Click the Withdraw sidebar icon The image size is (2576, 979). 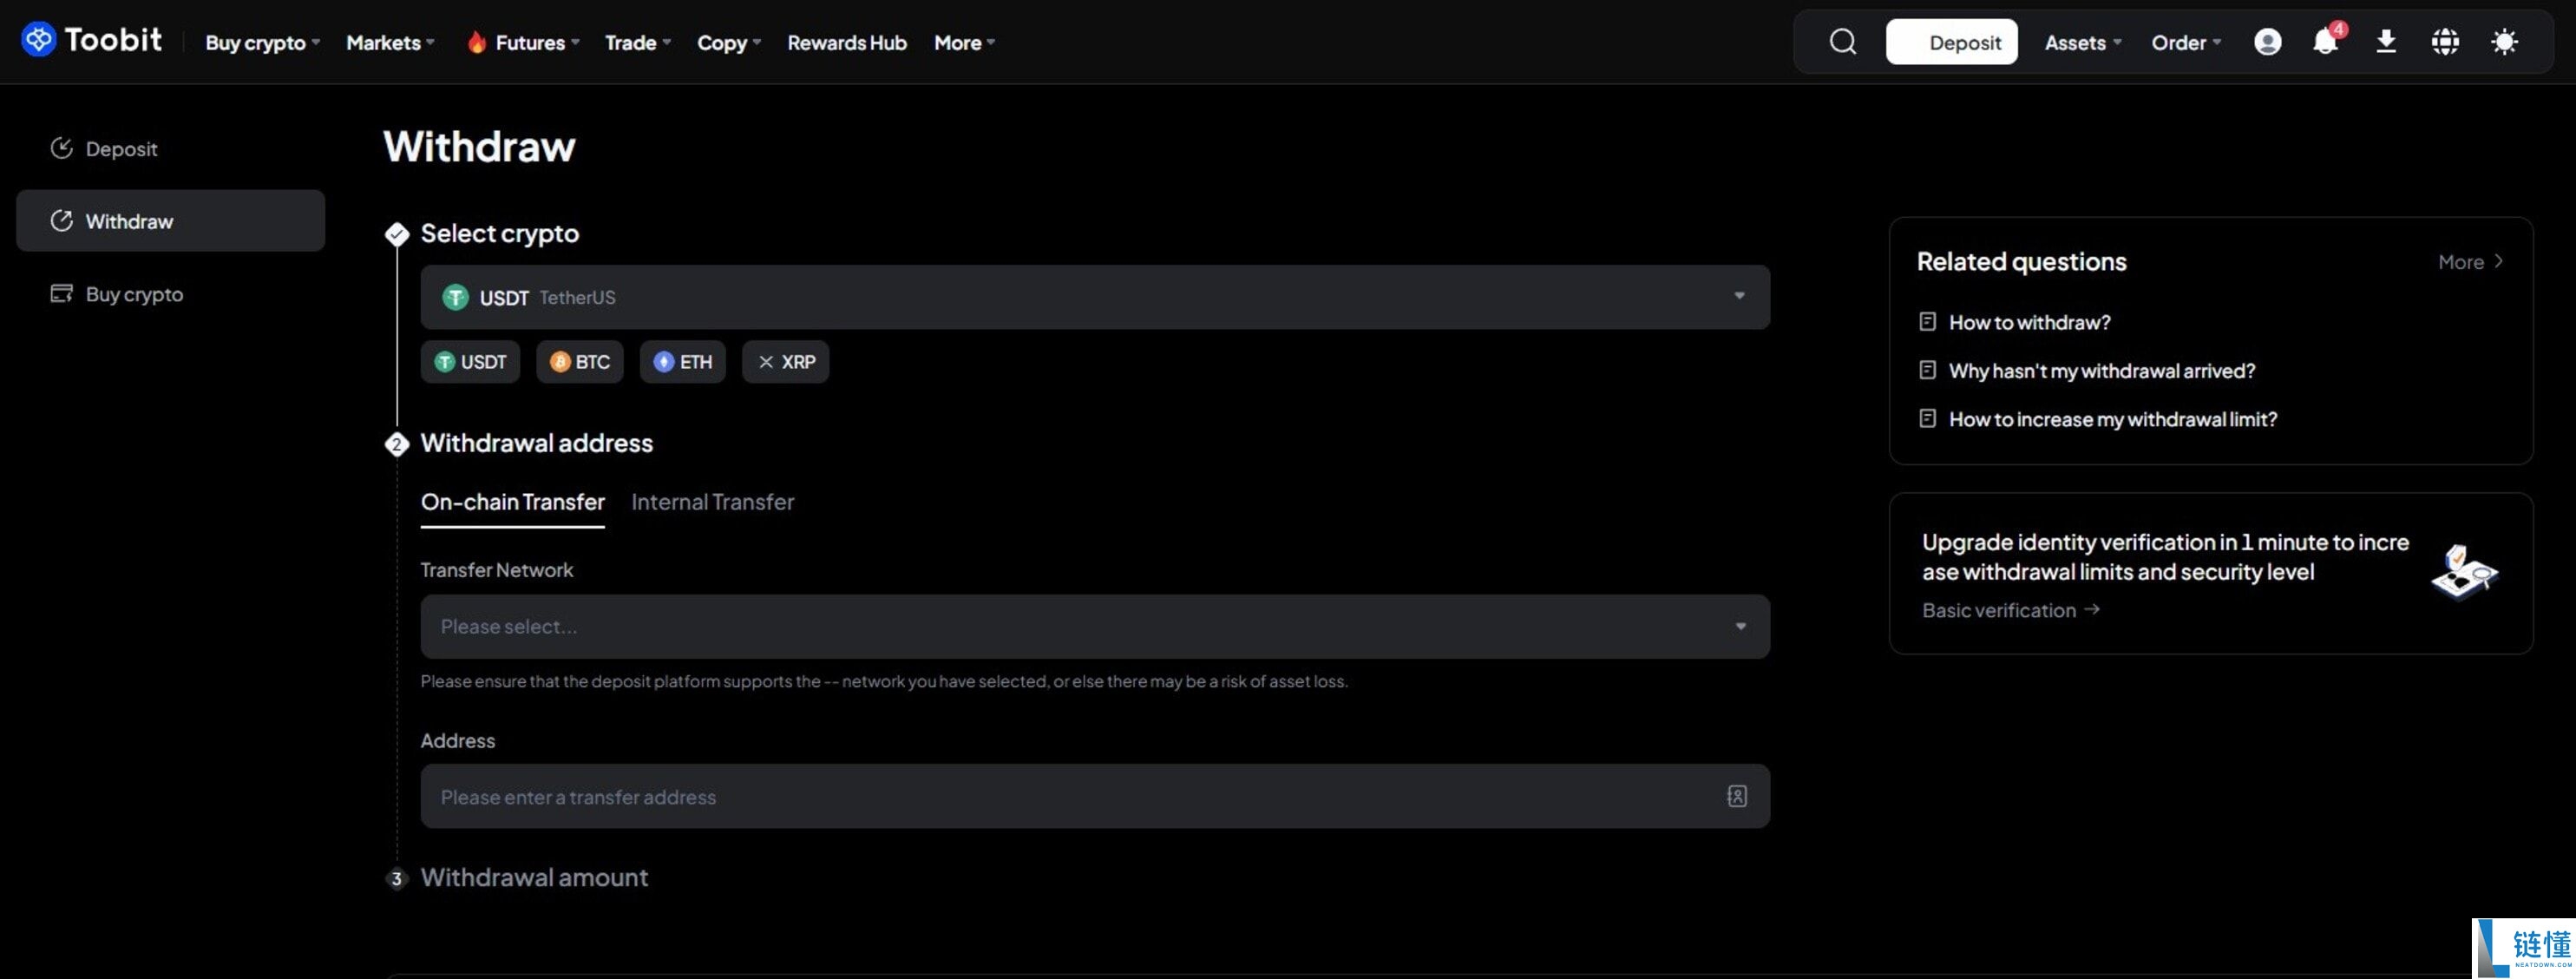pyautogui.click(x=62, y=221)
